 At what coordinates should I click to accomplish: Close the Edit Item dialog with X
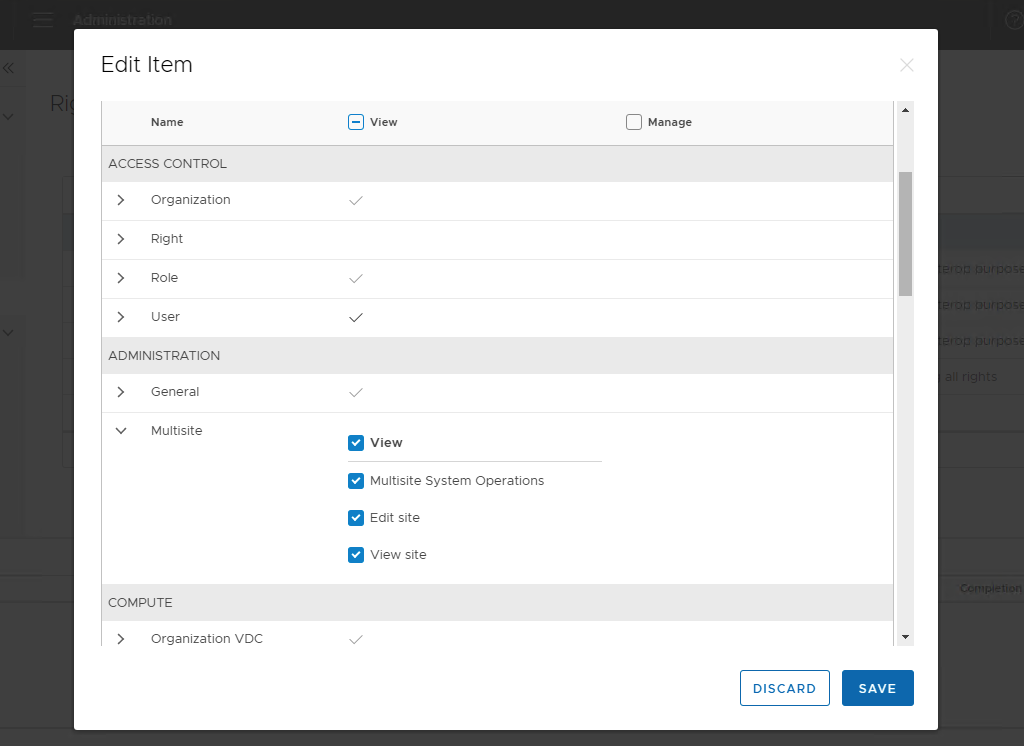pyautogui.click(x=906, y=65)
